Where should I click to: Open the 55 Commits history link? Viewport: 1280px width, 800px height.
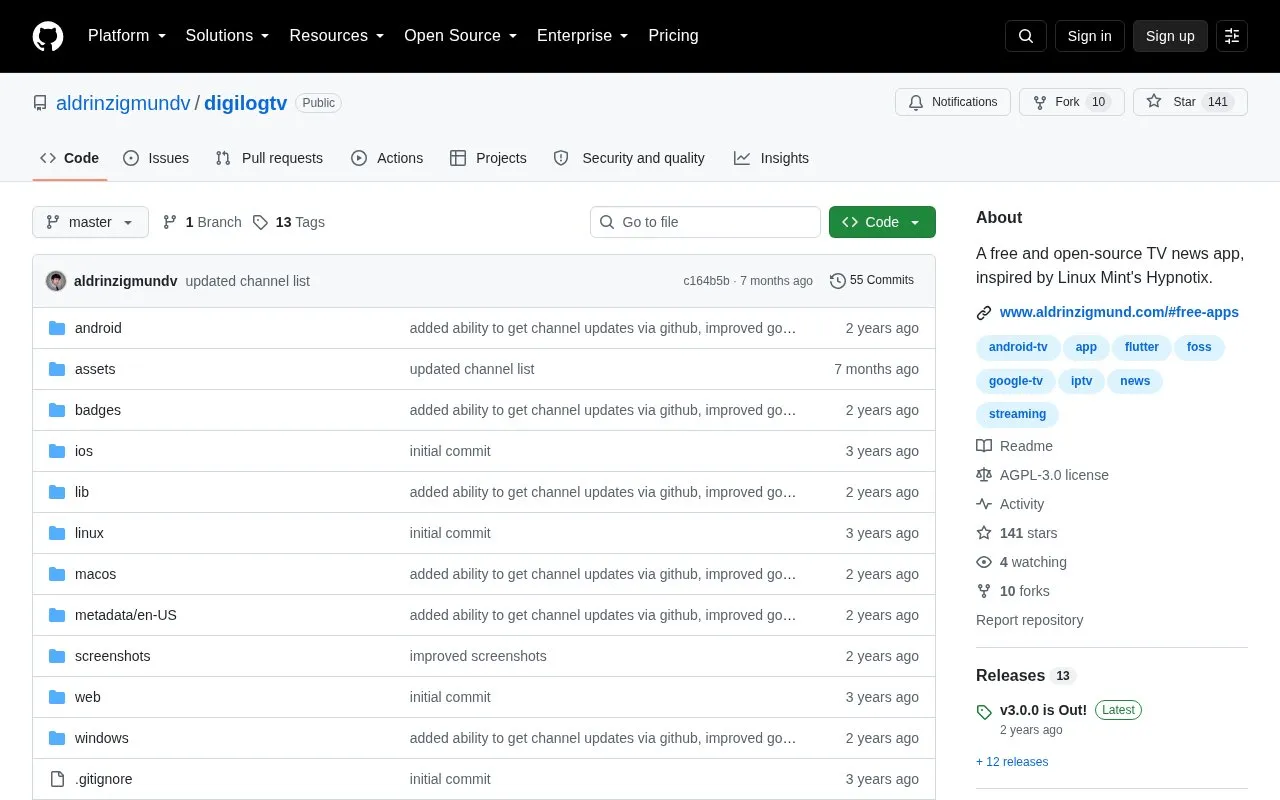[872, 281]
